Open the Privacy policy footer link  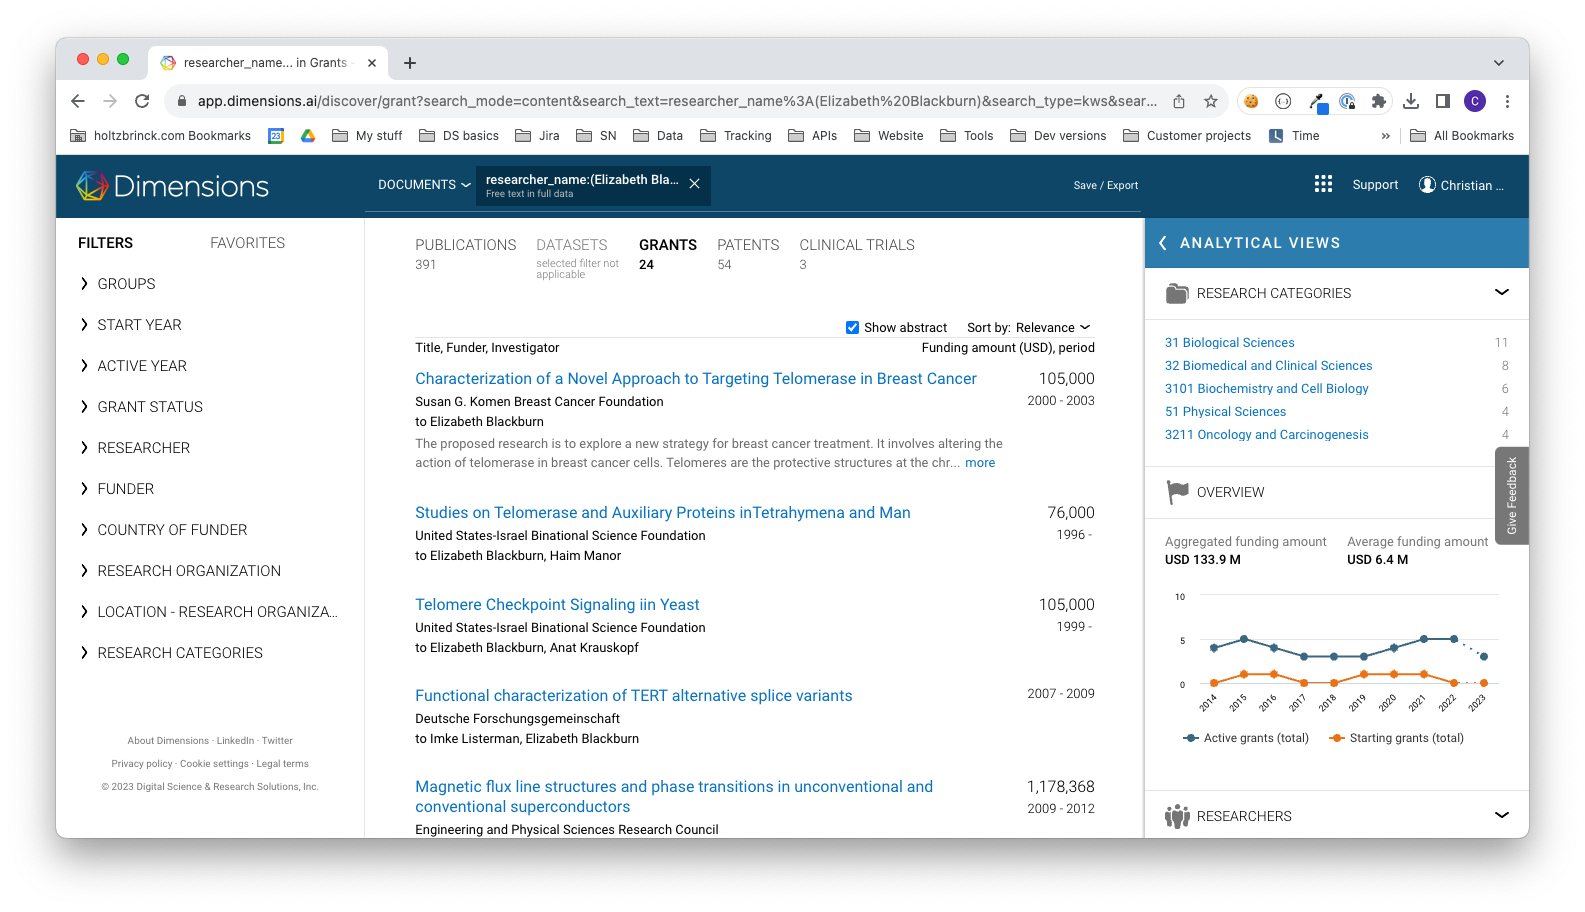coord(142,764)
